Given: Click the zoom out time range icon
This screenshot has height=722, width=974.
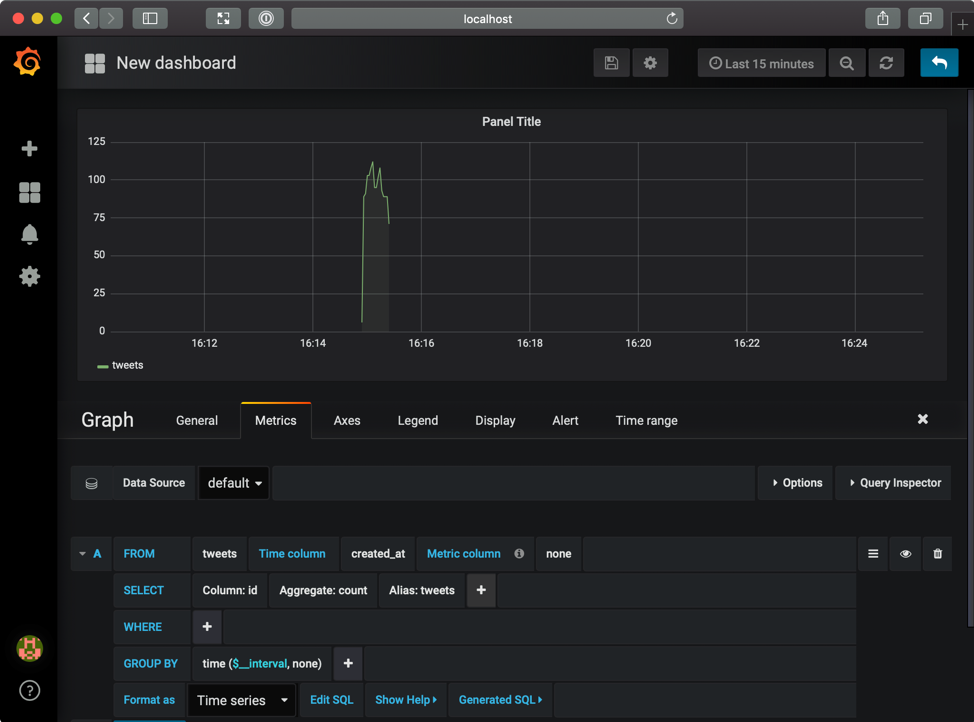Looking at the screenshot, I should (847, 63).
